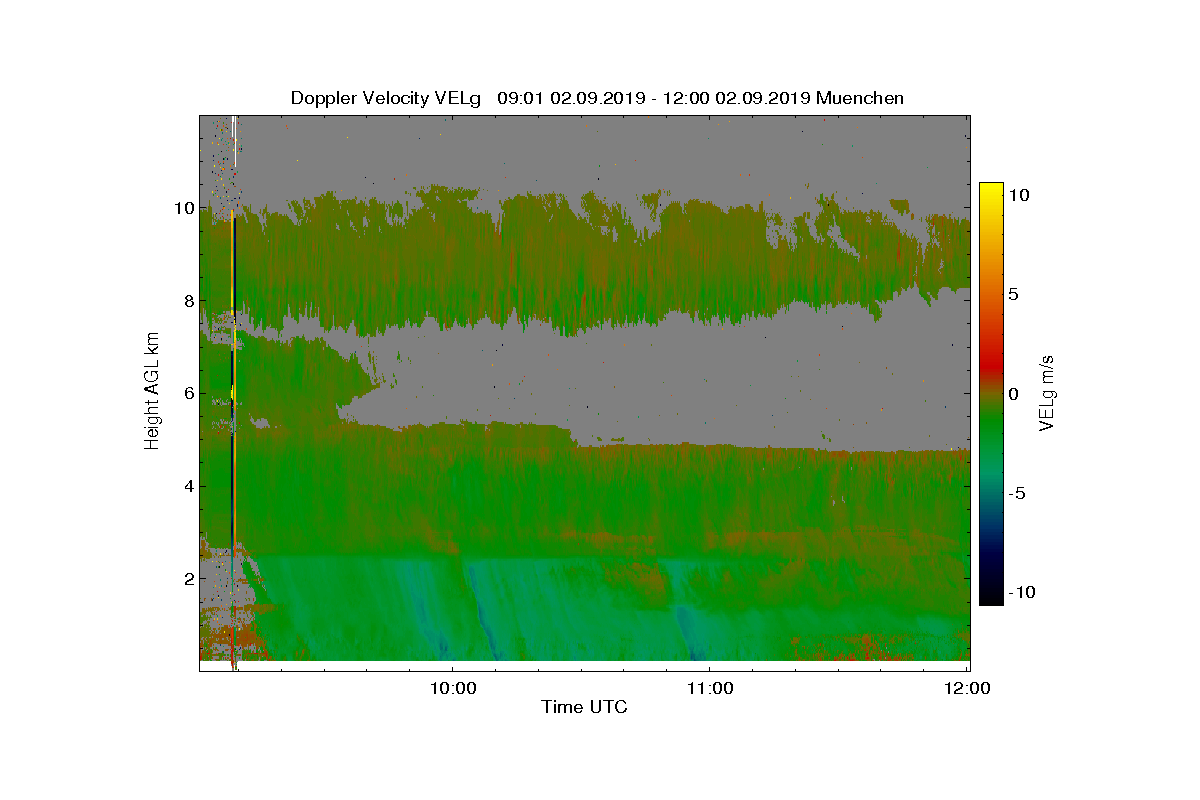Click the yellow top of the colorbar

(x=991, y=192)
